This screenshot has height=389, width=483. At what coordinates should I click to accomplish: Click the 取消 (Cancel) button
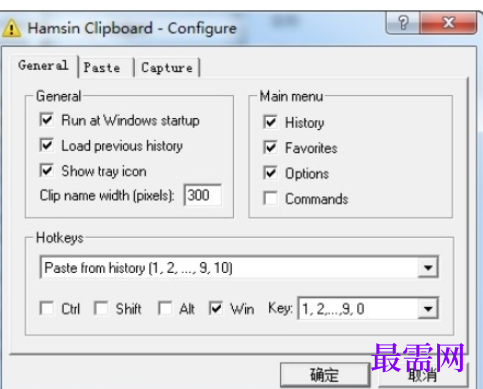tap(423, 375)
